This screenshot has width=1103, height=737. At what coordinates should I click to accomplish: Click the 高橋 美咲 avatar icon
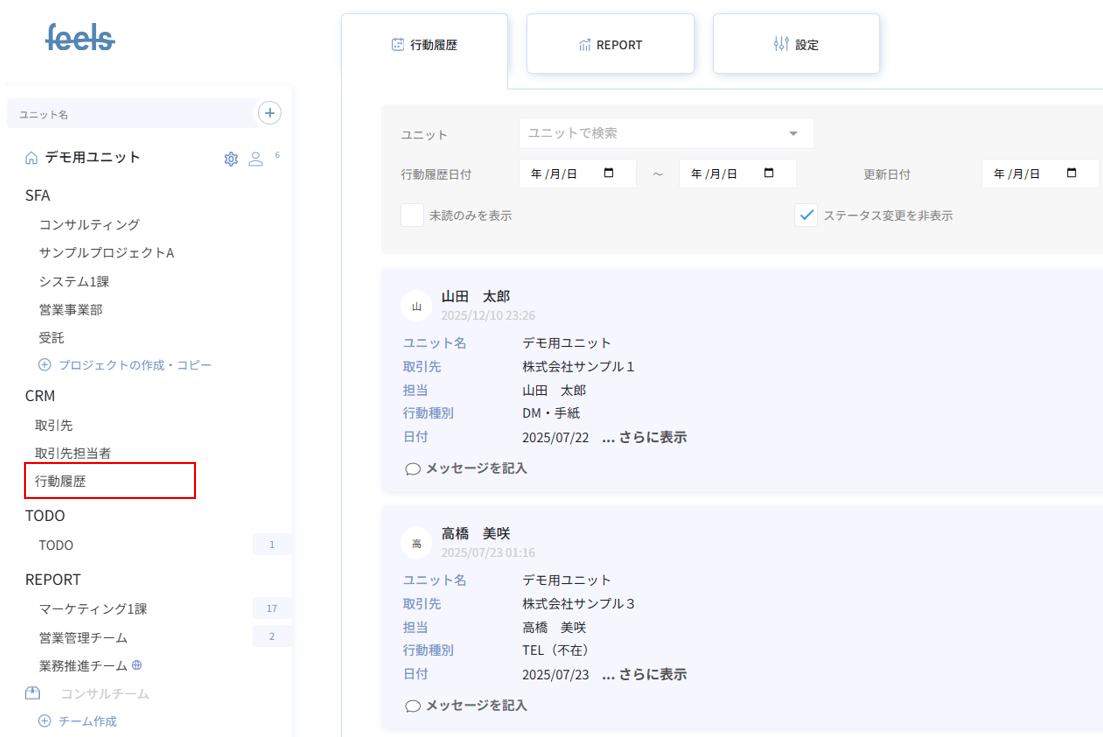[x=416, y=543]
